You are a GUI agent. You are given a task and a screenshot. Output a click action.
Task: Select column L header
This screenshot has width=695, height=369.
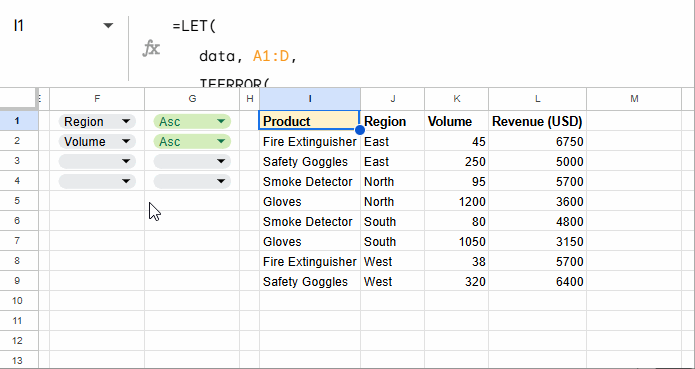click(x=538, y=99)
